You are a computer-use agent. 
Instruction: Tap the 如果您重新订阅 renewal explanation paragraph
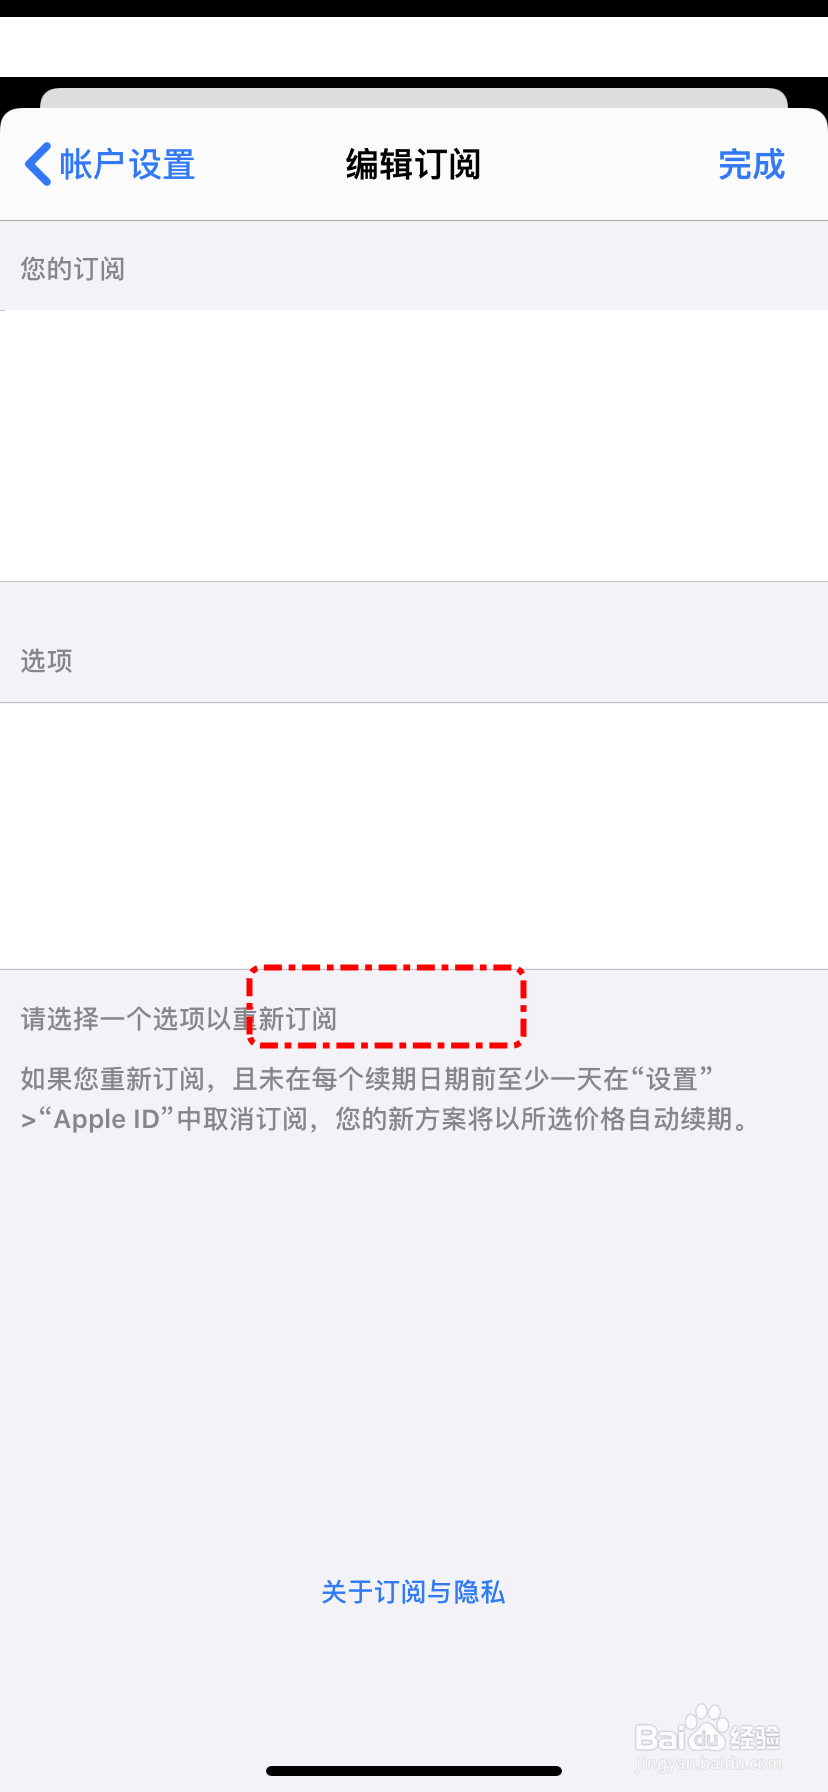[386, 1099]
